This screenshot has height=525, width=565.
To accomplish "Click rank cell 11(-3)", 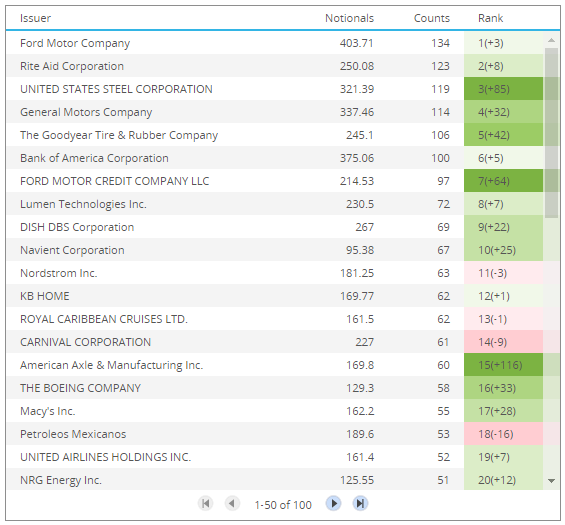I will (x=503, y=273).
